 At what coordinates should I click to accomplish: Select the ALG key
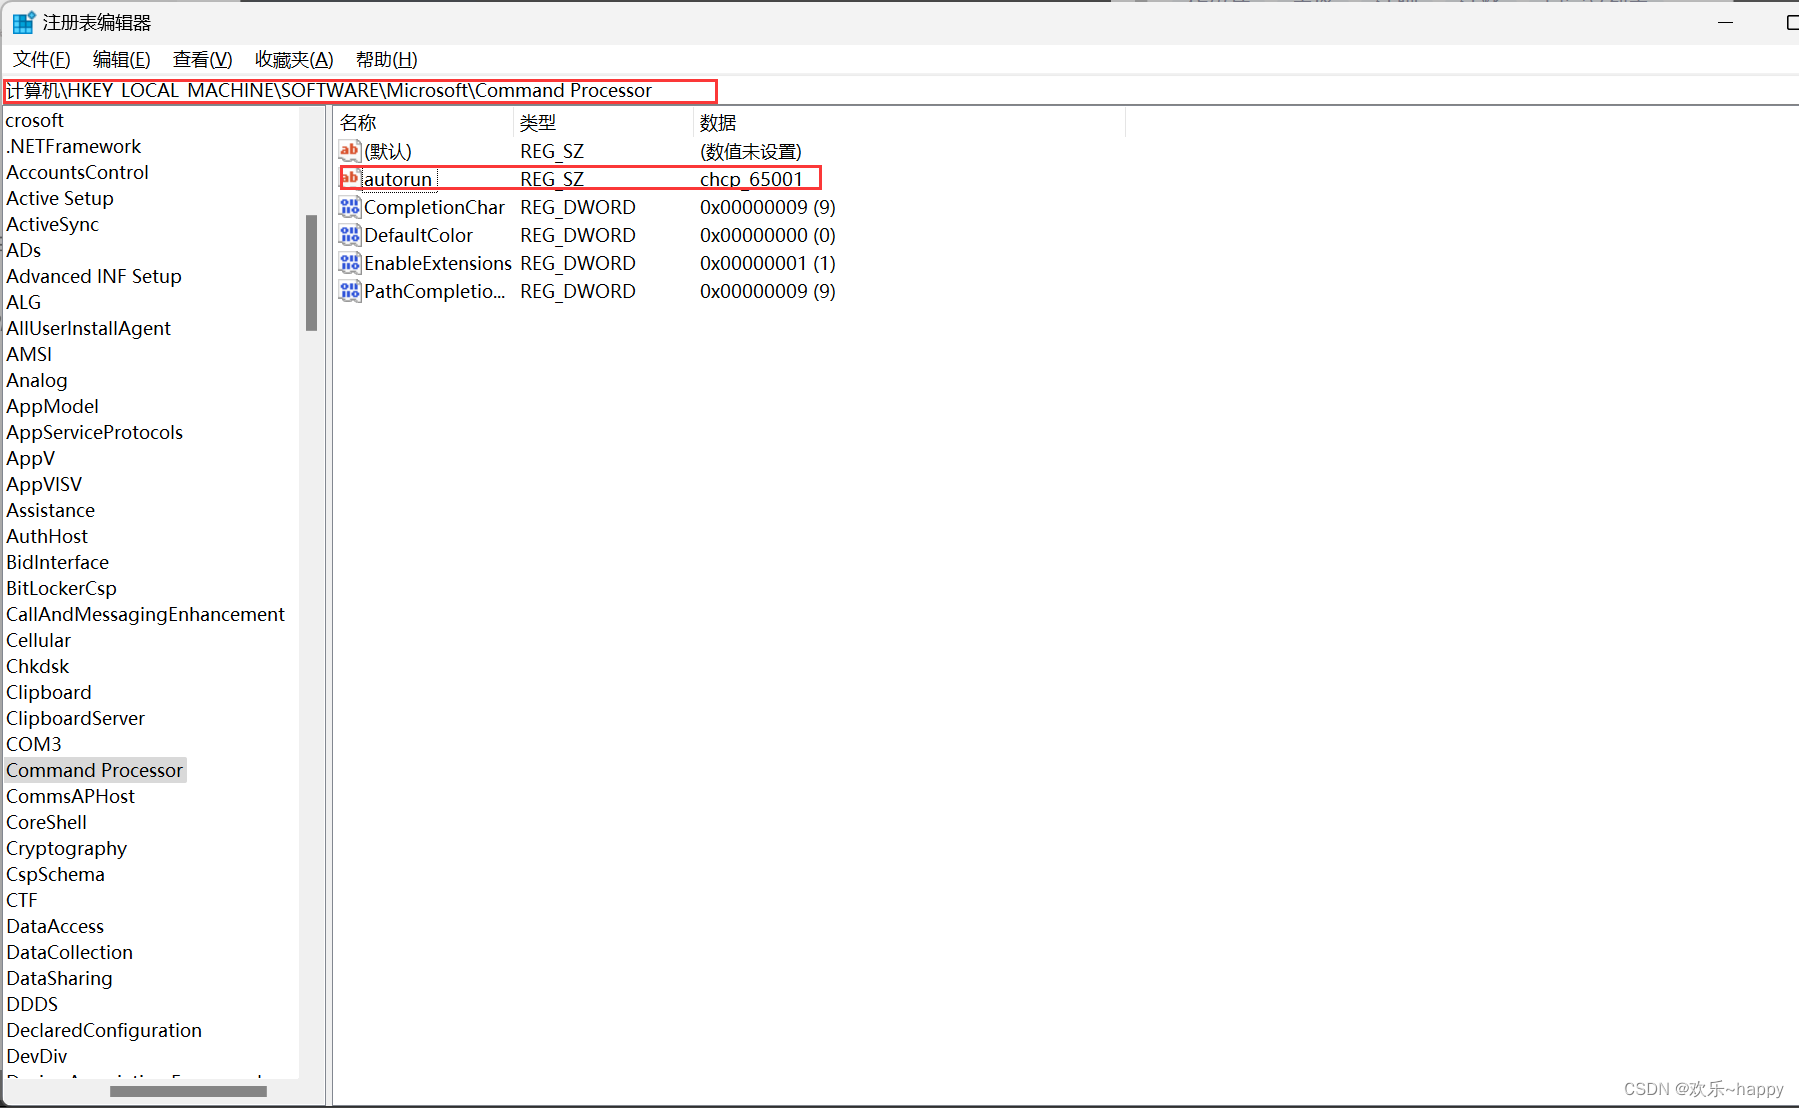[23, 302]
